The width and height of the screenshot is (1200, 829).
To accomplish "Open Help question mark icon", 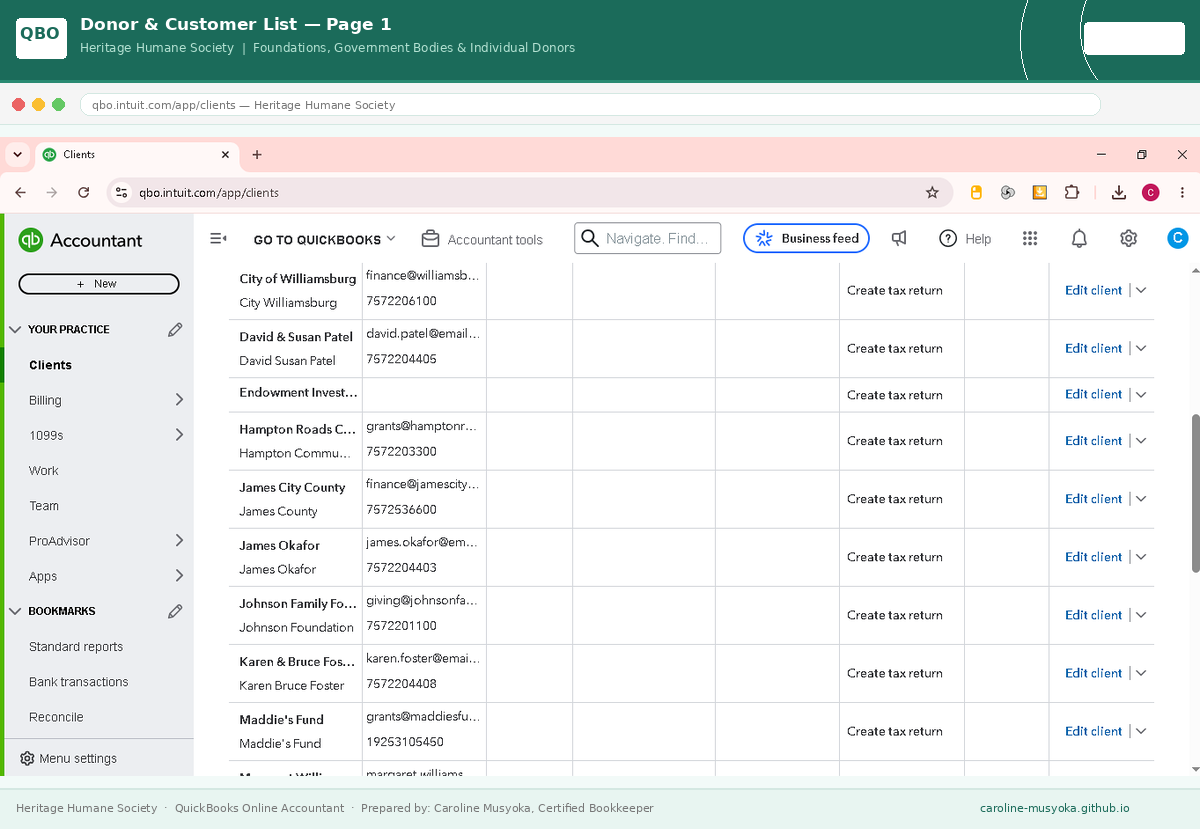I will pos(948,238).
